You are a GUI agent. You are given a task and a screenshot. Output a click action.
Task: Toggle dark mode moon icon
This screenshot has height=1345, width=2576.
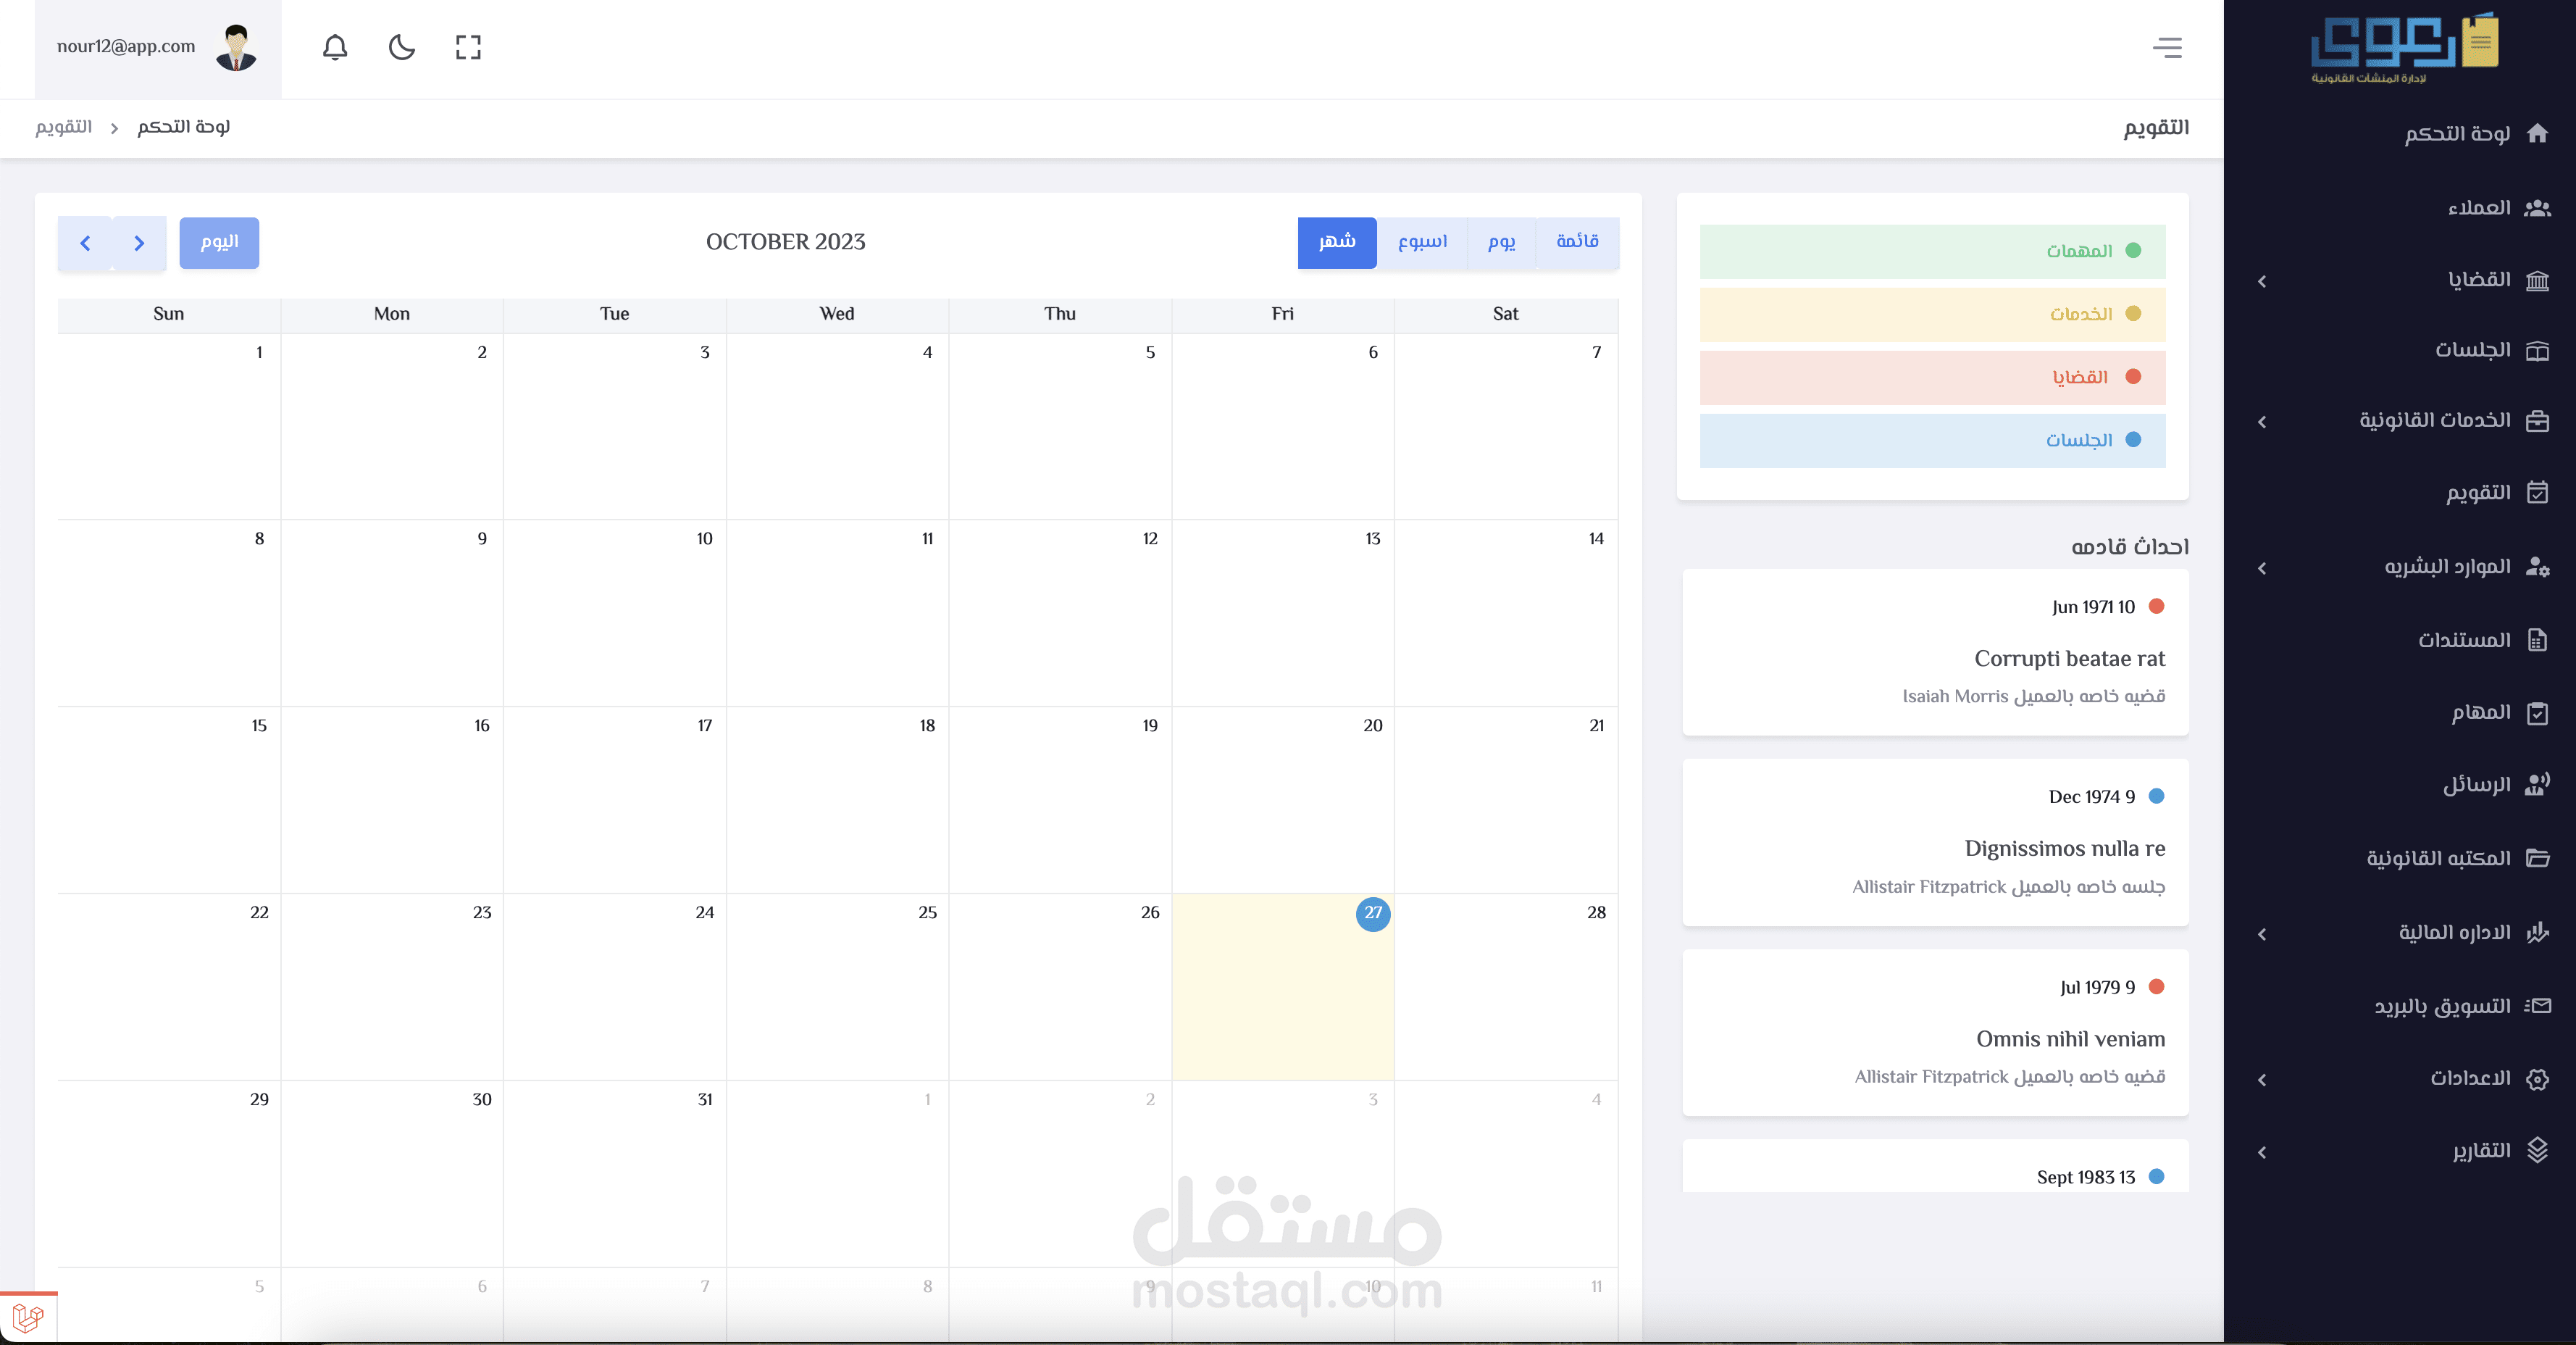(x=401, y=47)
